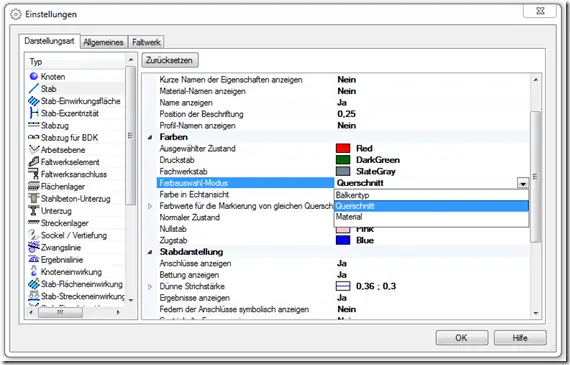
Task: Click the Blue swatch for Zugstab
Action: pyautogui.click(x=343, y=240)
